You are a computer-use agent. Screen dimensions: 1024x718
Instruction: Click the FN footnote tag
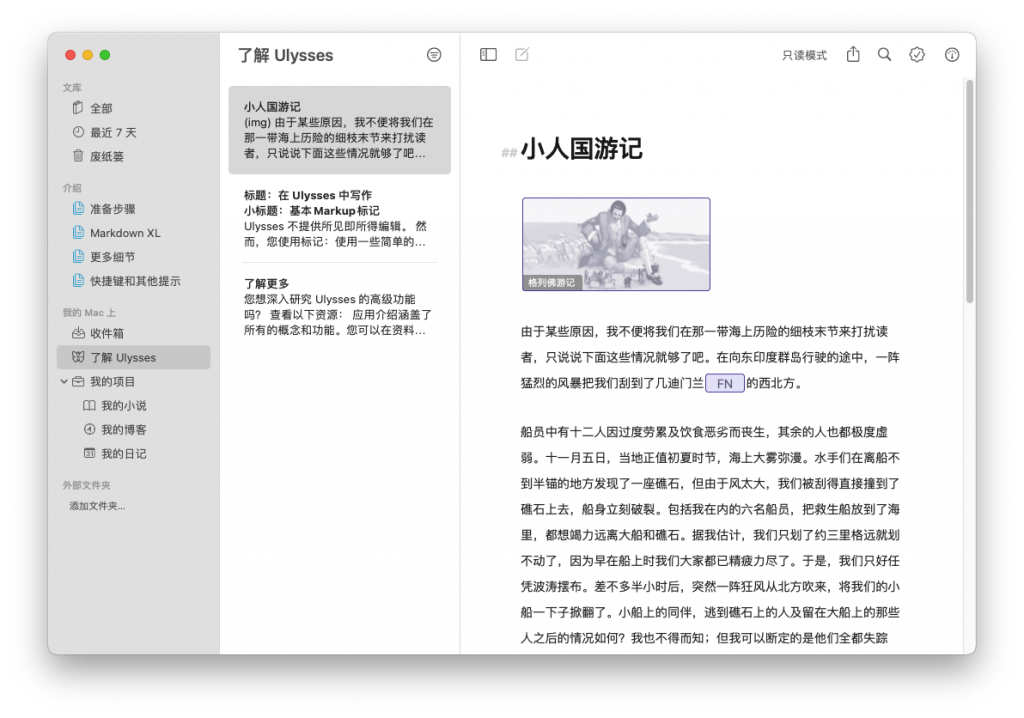725,383
